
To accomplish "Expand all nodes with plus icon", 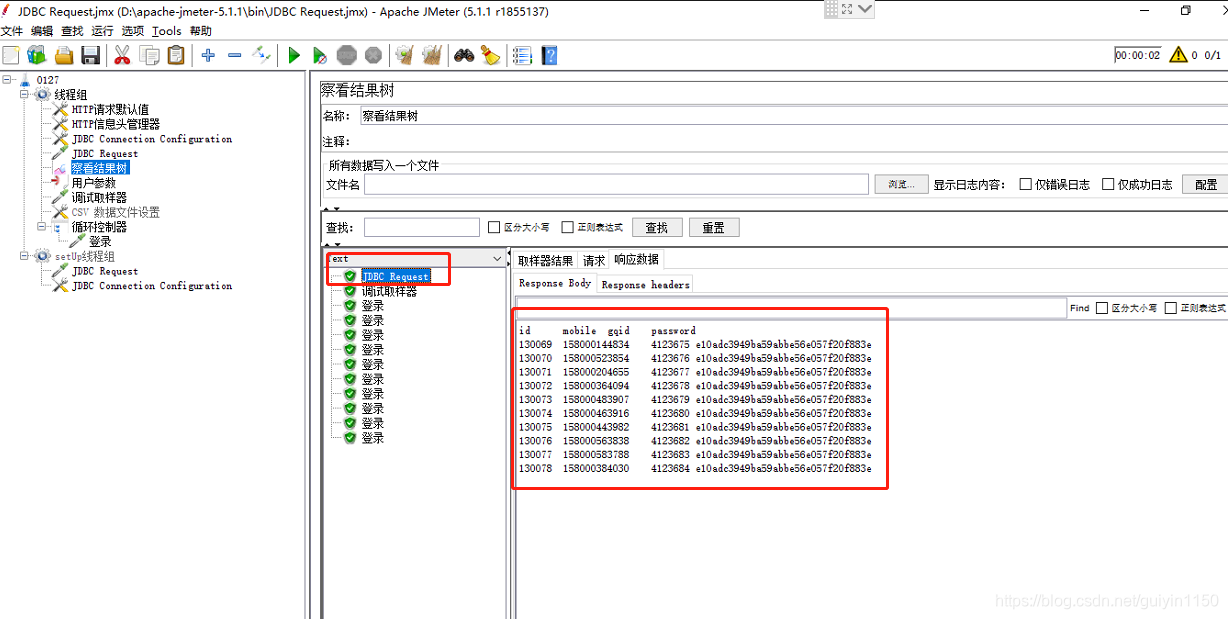I will tap(208, 55).
